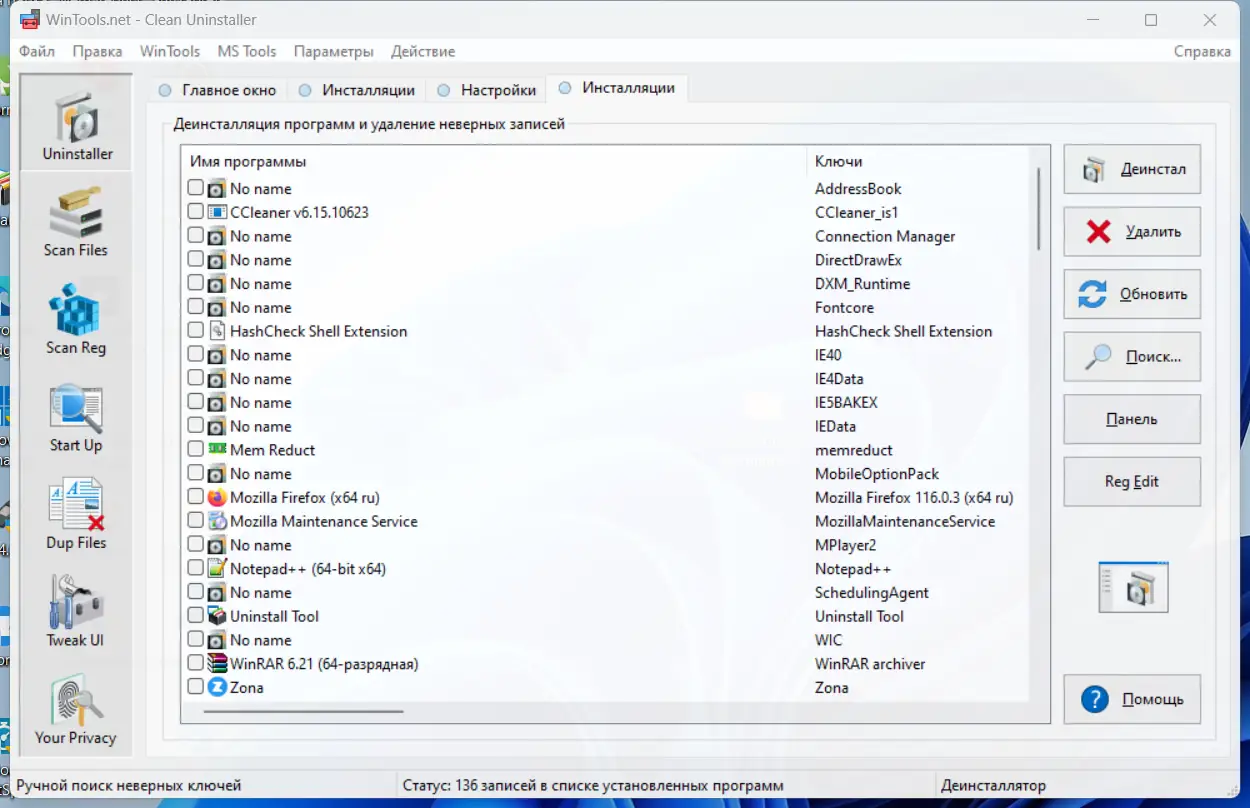Check the CCleaner v6.15.10623 checkbox
This screenshot has height=808, width=1250.
tap(195, 212)
